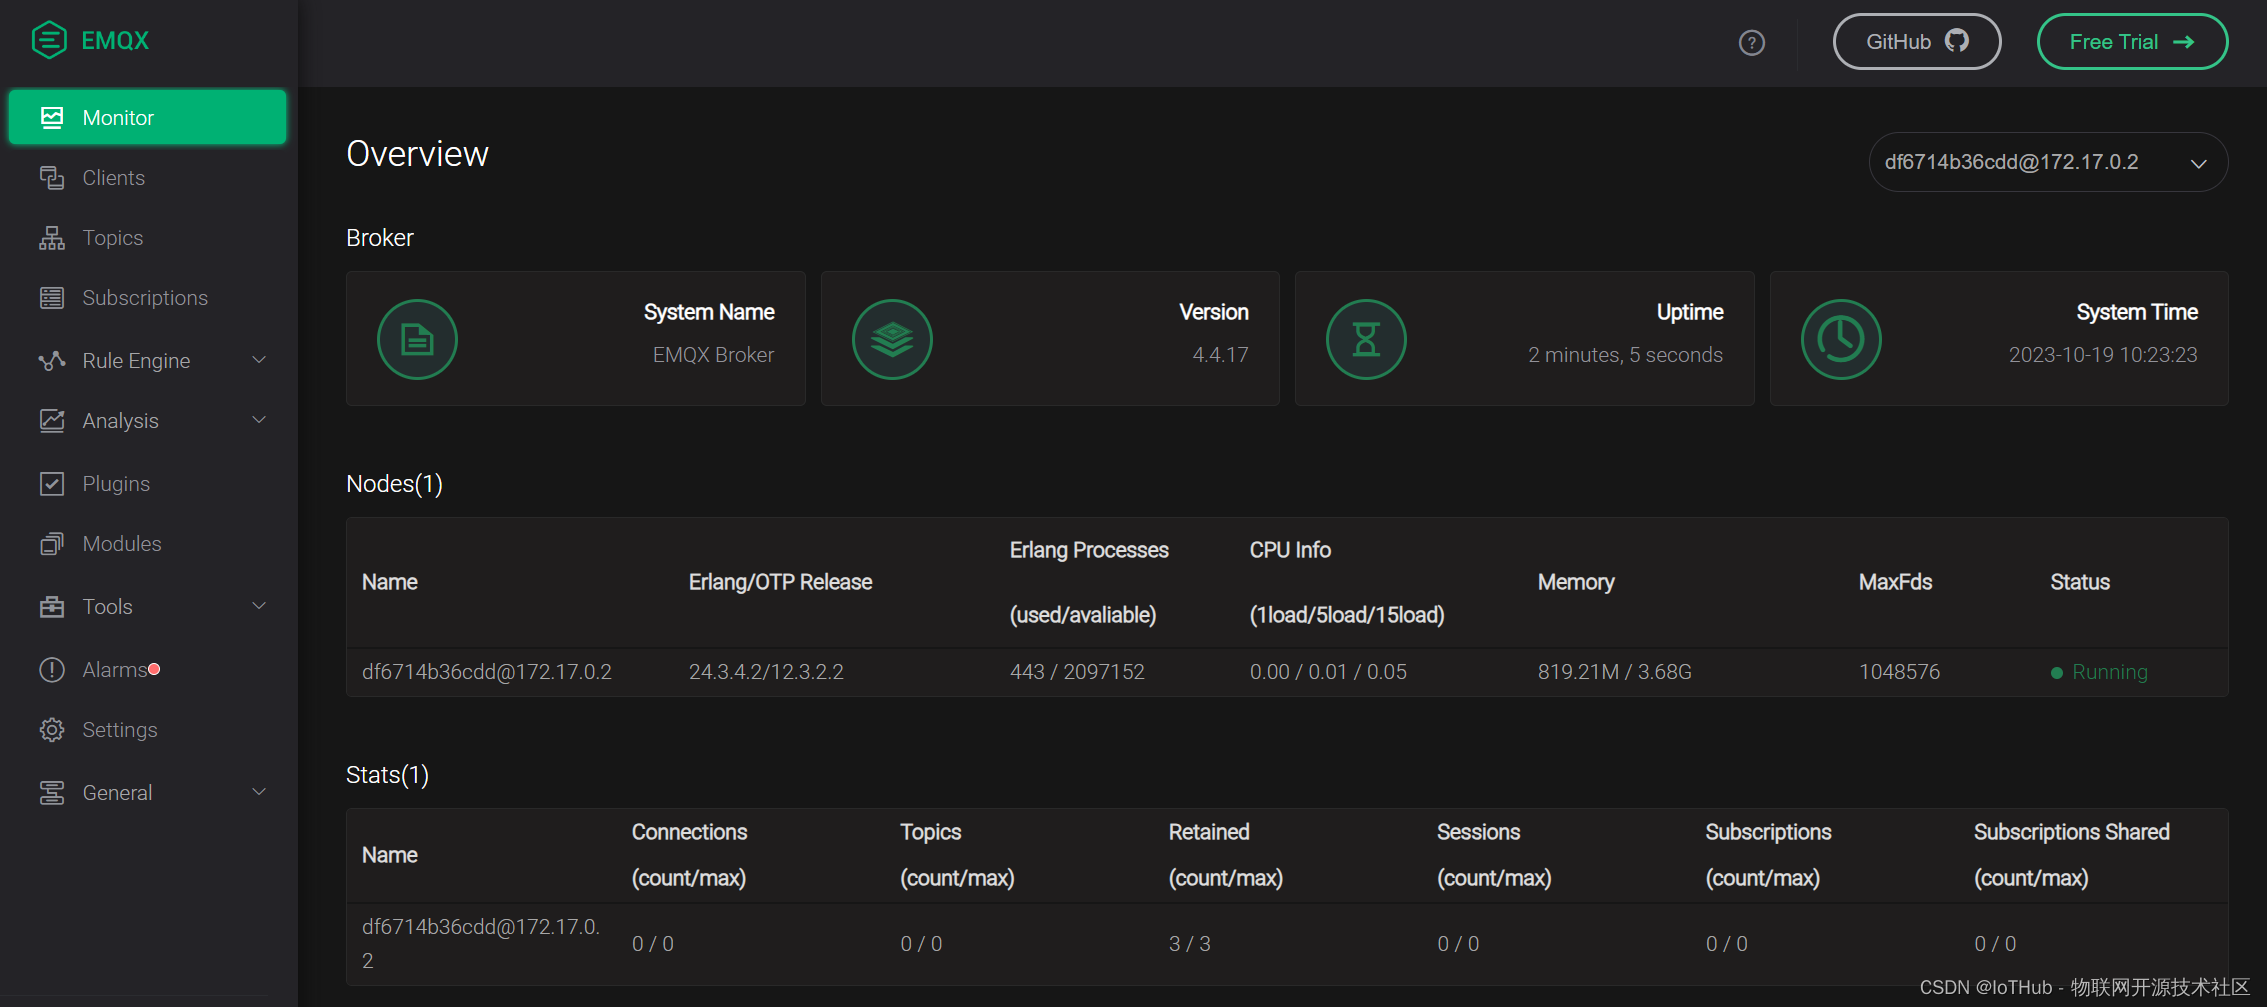2267x1007 pixels.
Task: Click CPU load 0.00 / 0.01 / 0.05
Action: tap(1328, 672)
